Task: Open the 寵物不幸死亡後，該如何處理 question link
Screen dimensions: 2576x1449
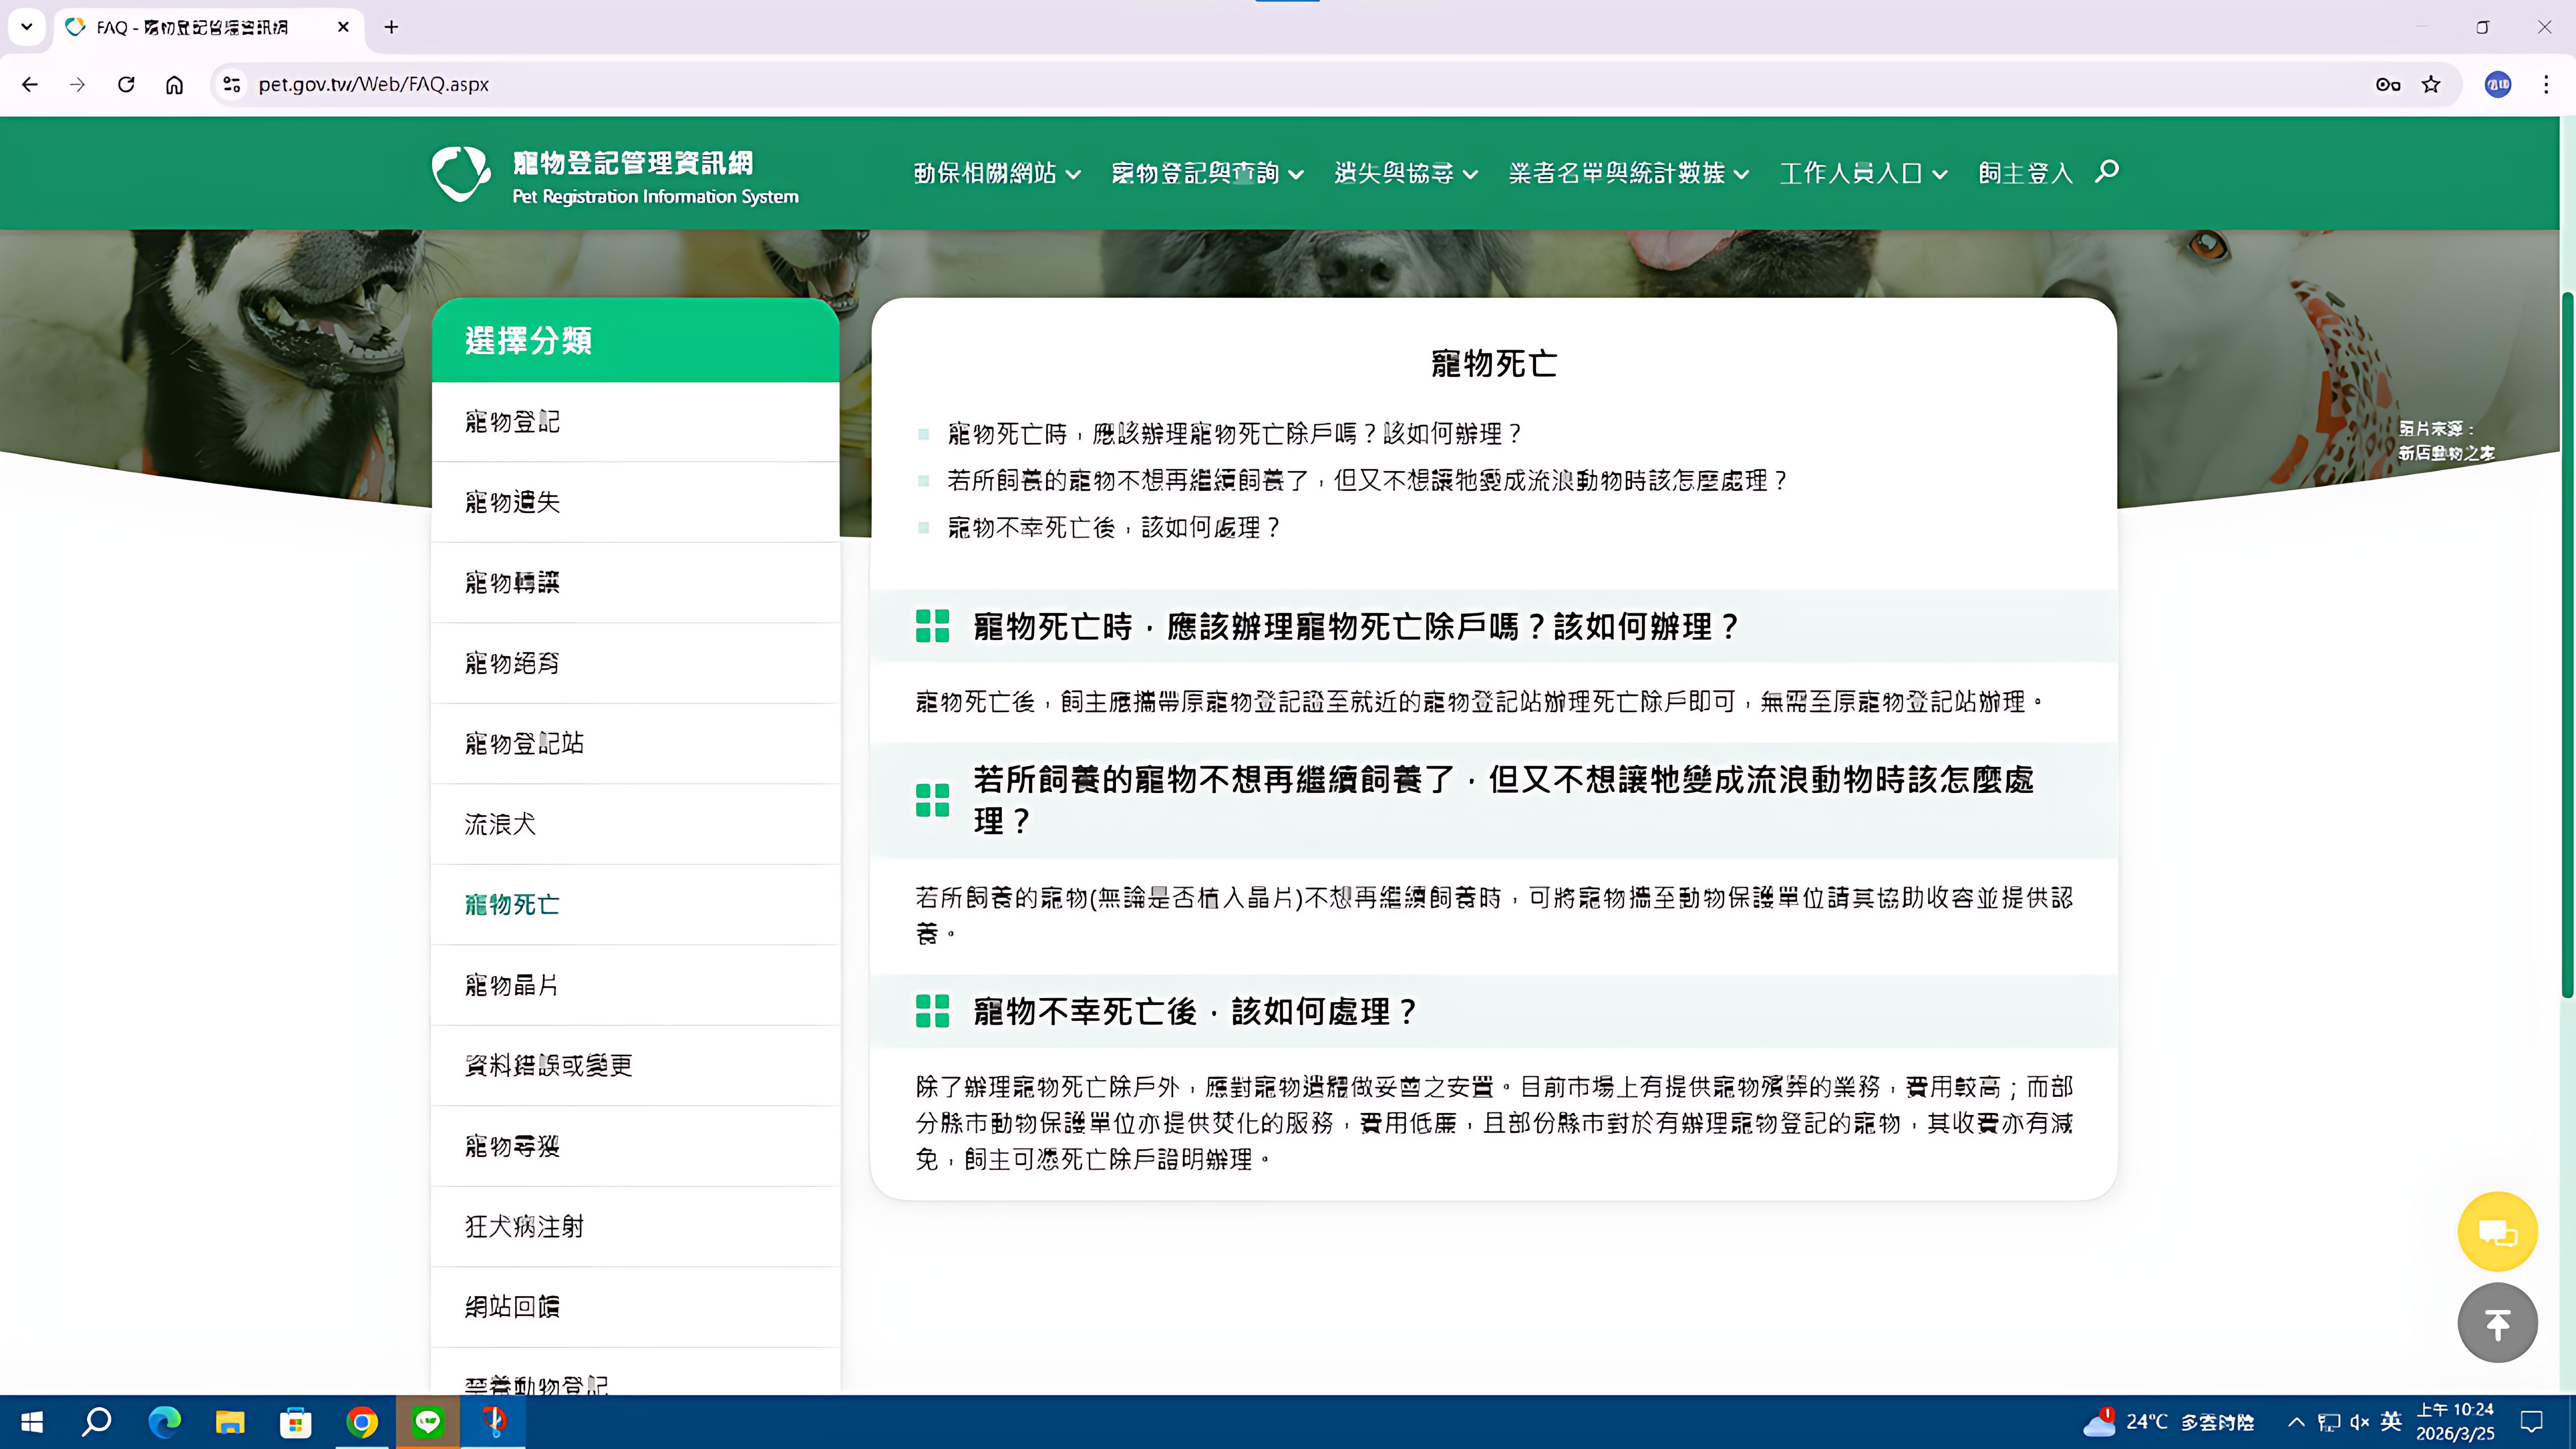Action: pyautogui.click(x=1113, y=528)
